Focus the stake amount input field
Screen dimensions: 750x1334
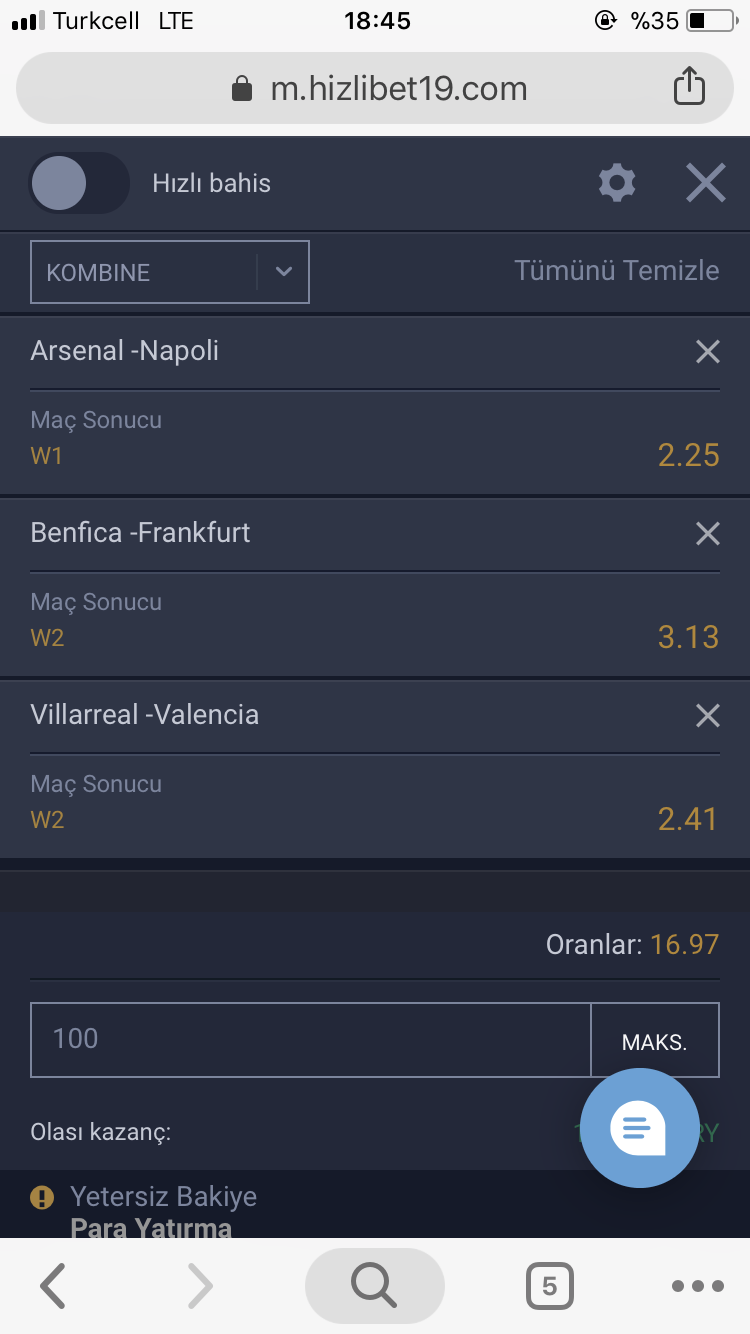pyautogui.click(x=311, y=1040)
